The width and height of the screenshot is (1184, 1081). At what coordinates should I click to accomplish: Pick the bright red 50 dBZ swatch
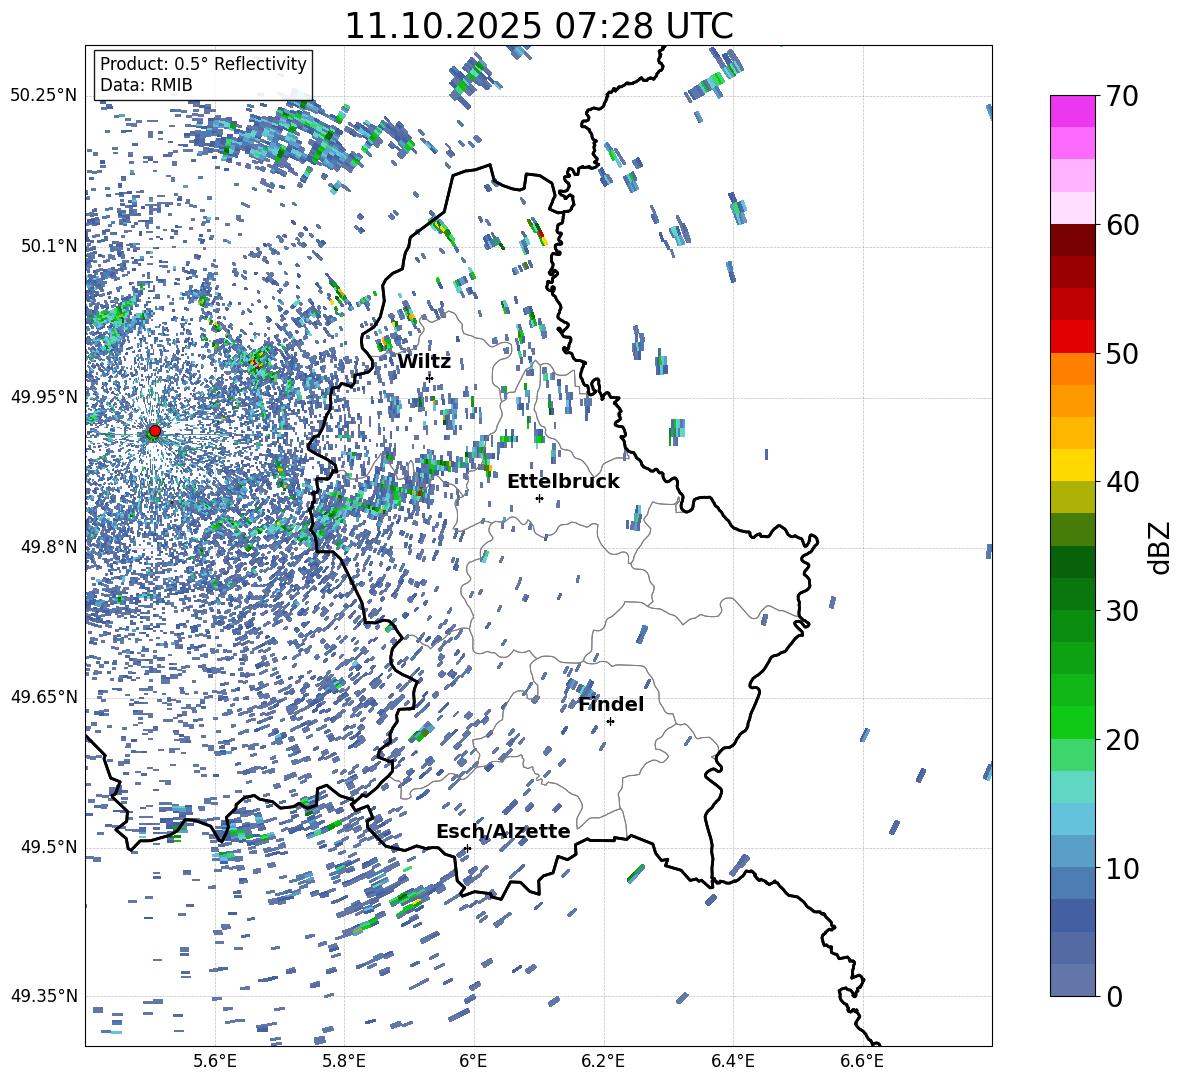1073,336
